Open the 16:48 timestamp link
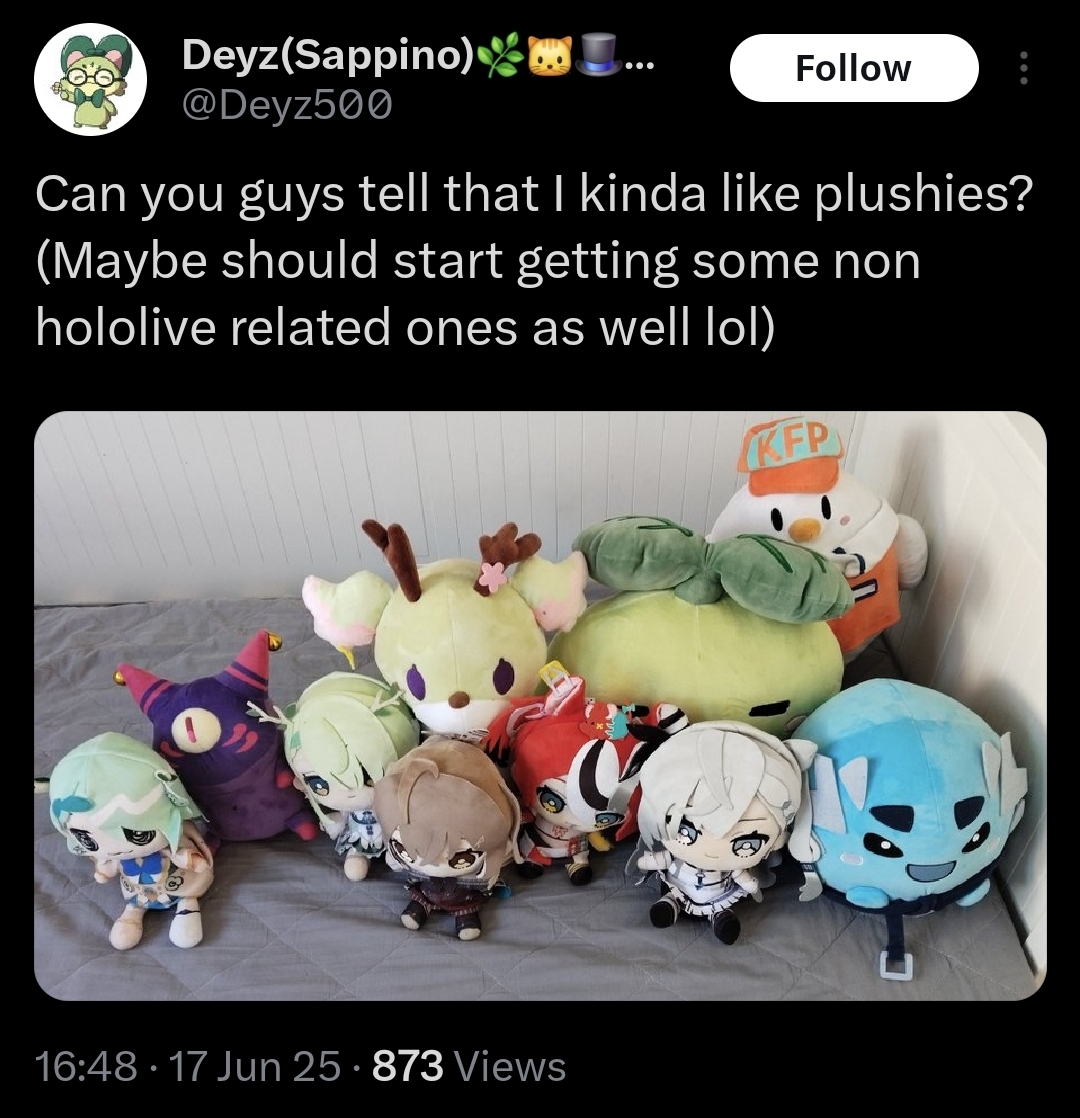The height and width of the screenshot is (1118, 1080). pyautogui.click(x=86, y=1066)
